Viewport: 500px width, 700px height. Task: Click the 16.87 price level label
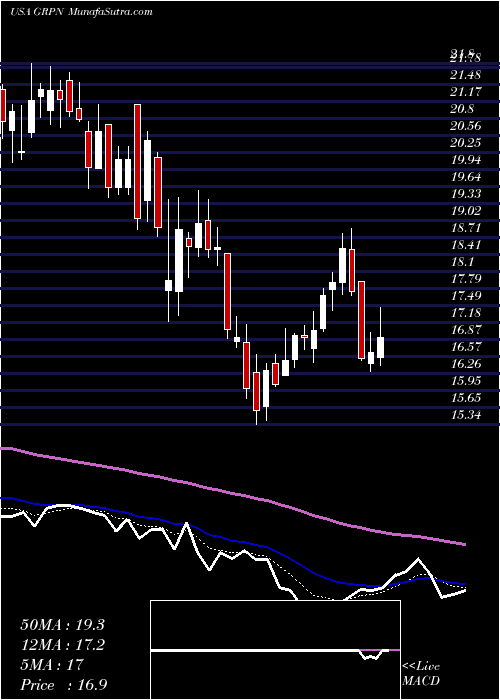[466, 330]
